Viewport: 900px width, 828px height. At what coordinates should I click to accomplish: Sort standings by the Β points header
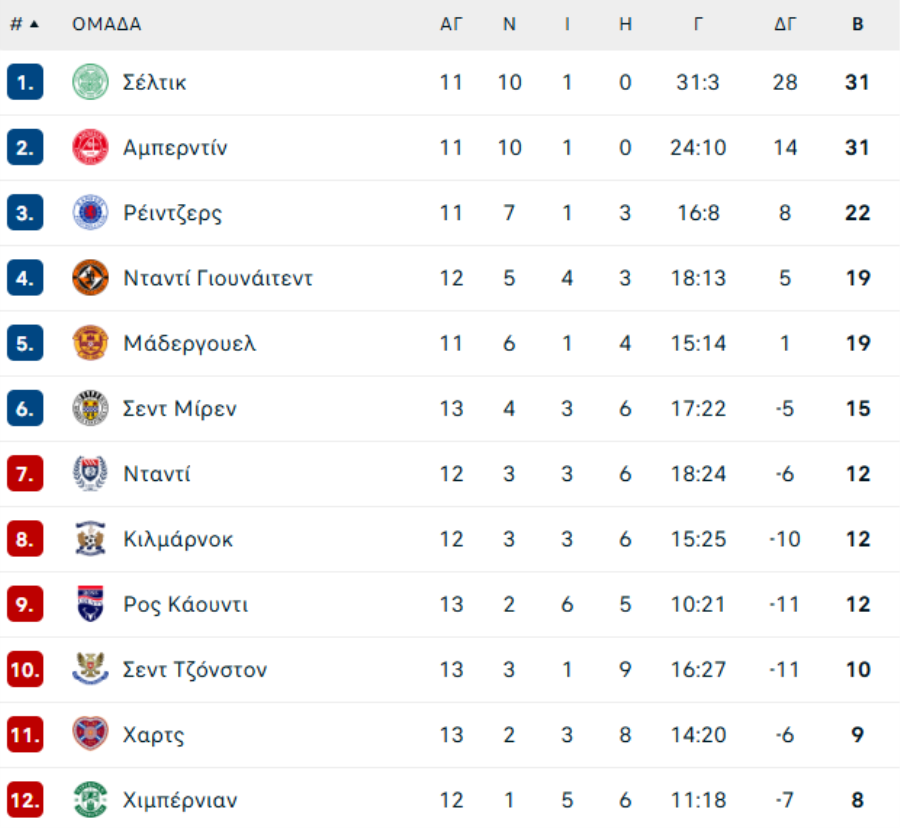pyautogui.click(x=858, y=24)
